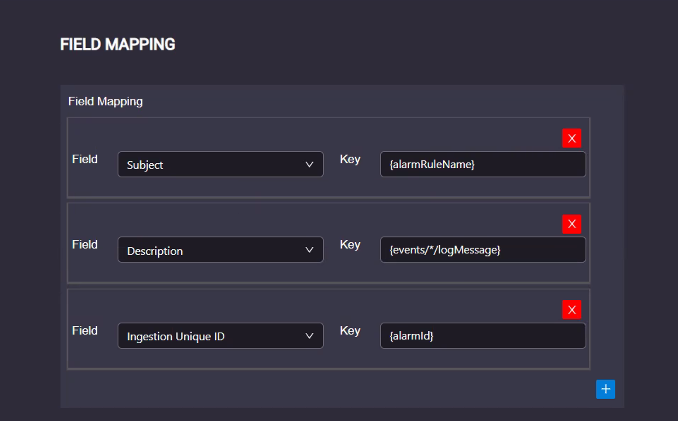Viewport: 678px width, 421px height.
Task: Open the Ingestion Unique ID dropdown
Action: 221,336
